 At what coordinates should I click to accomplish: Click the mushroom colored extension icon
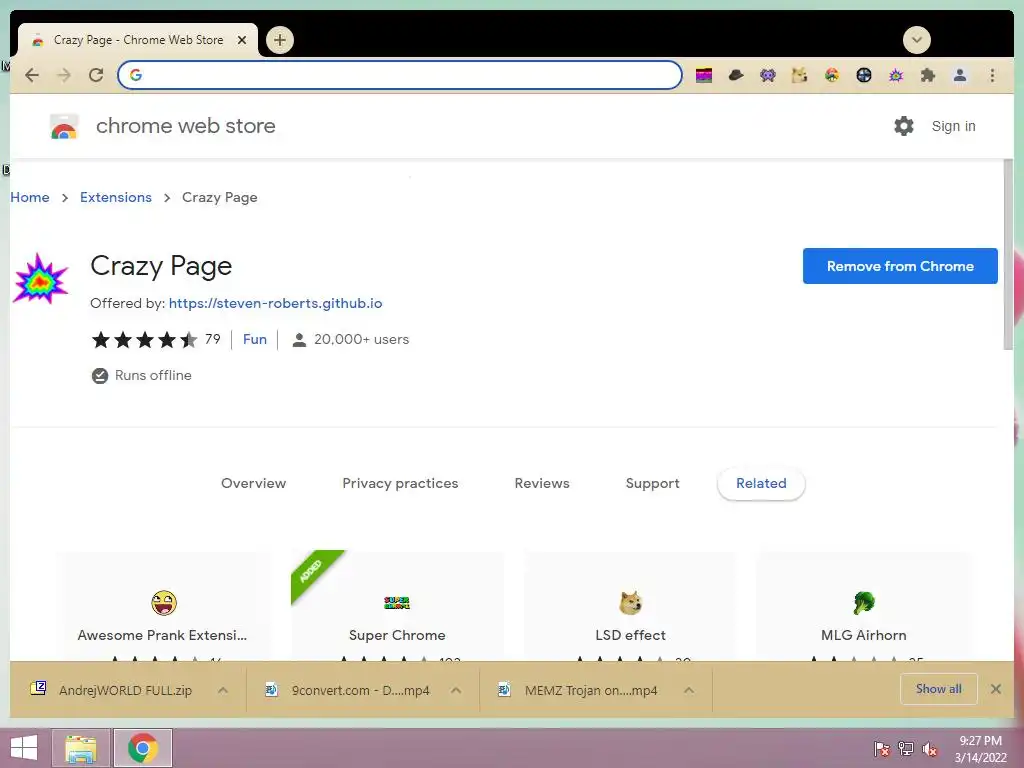[x=832, y=76]
